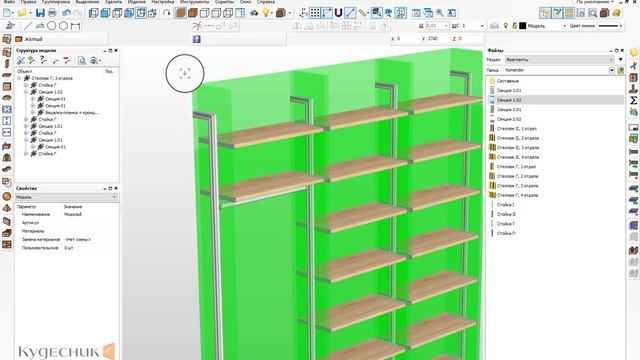640x360 pixels.
Task: Select Стойка П in Файлы list
Action: point(506,233)
